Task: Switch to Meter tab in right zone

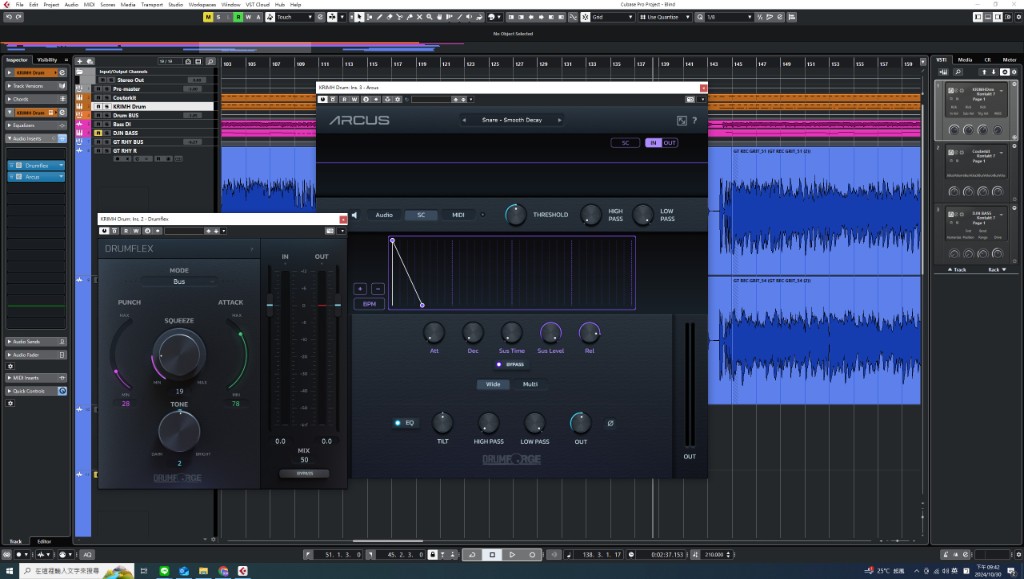Action: pos(1009,59)
